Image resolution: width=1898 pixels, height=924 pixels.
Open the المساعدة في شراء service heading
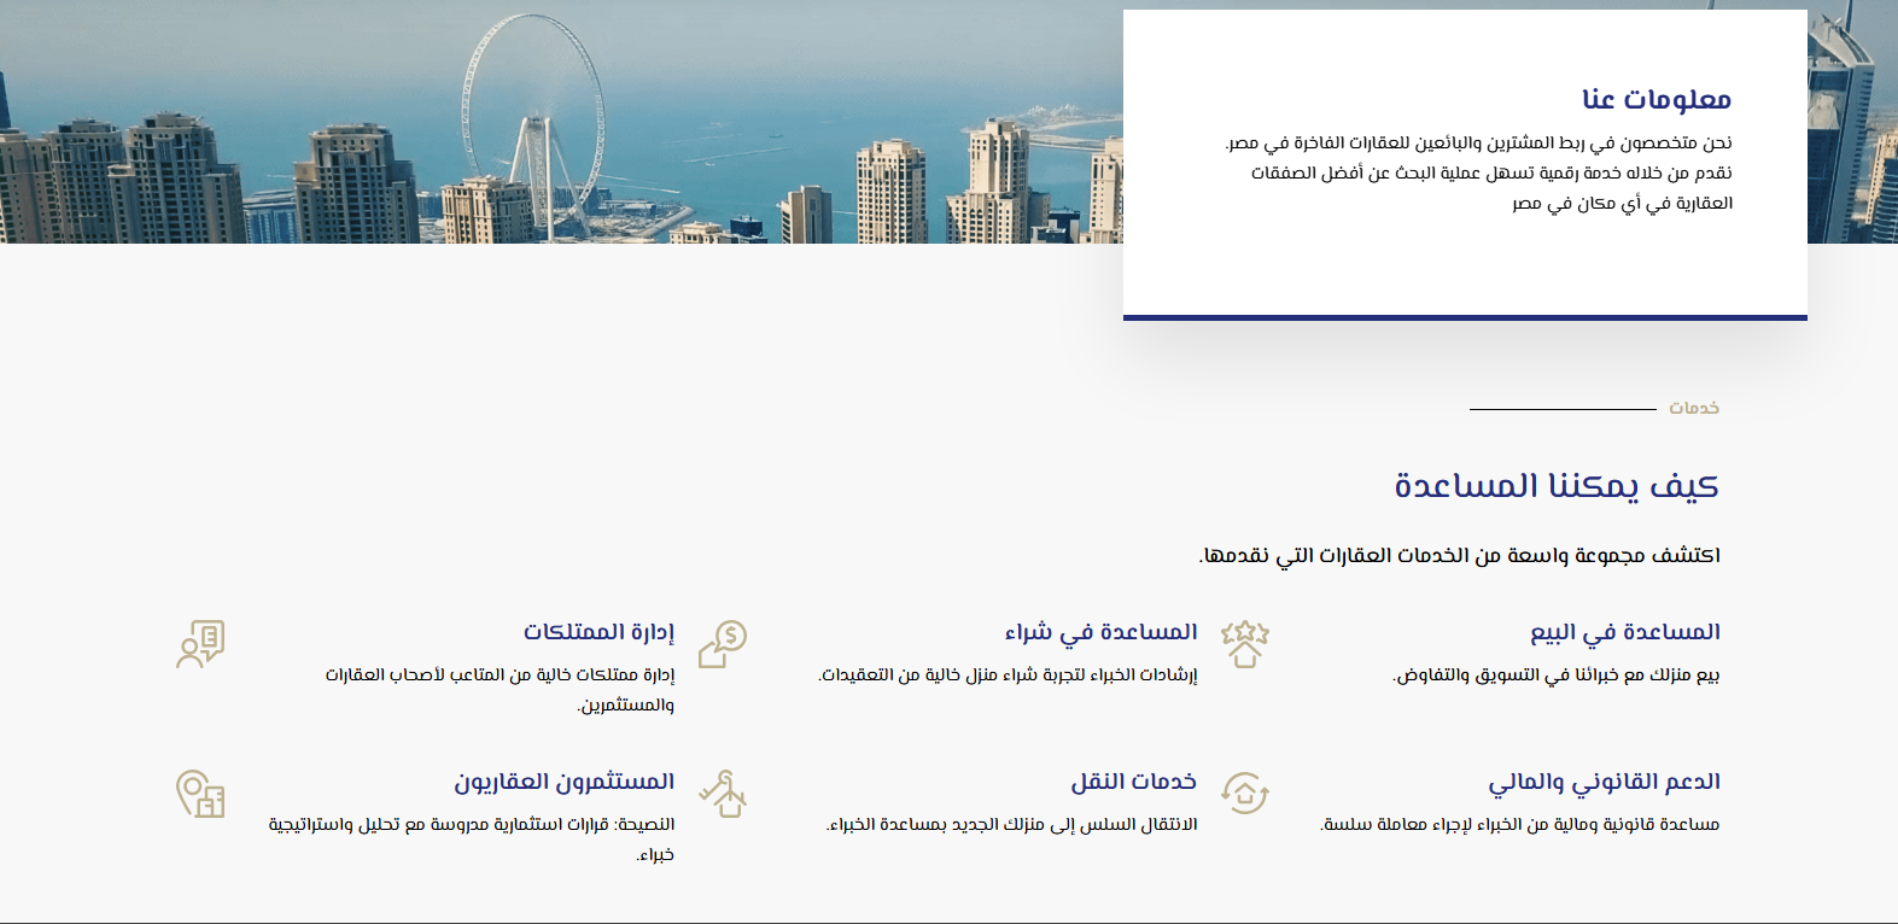click(1100, 632)
